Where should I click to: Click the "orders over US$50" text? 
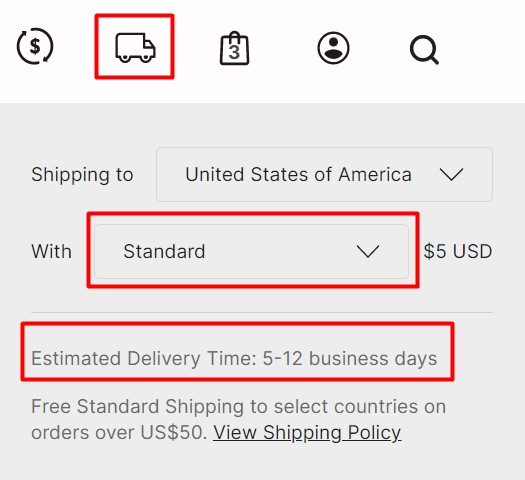tap(119, 432)
